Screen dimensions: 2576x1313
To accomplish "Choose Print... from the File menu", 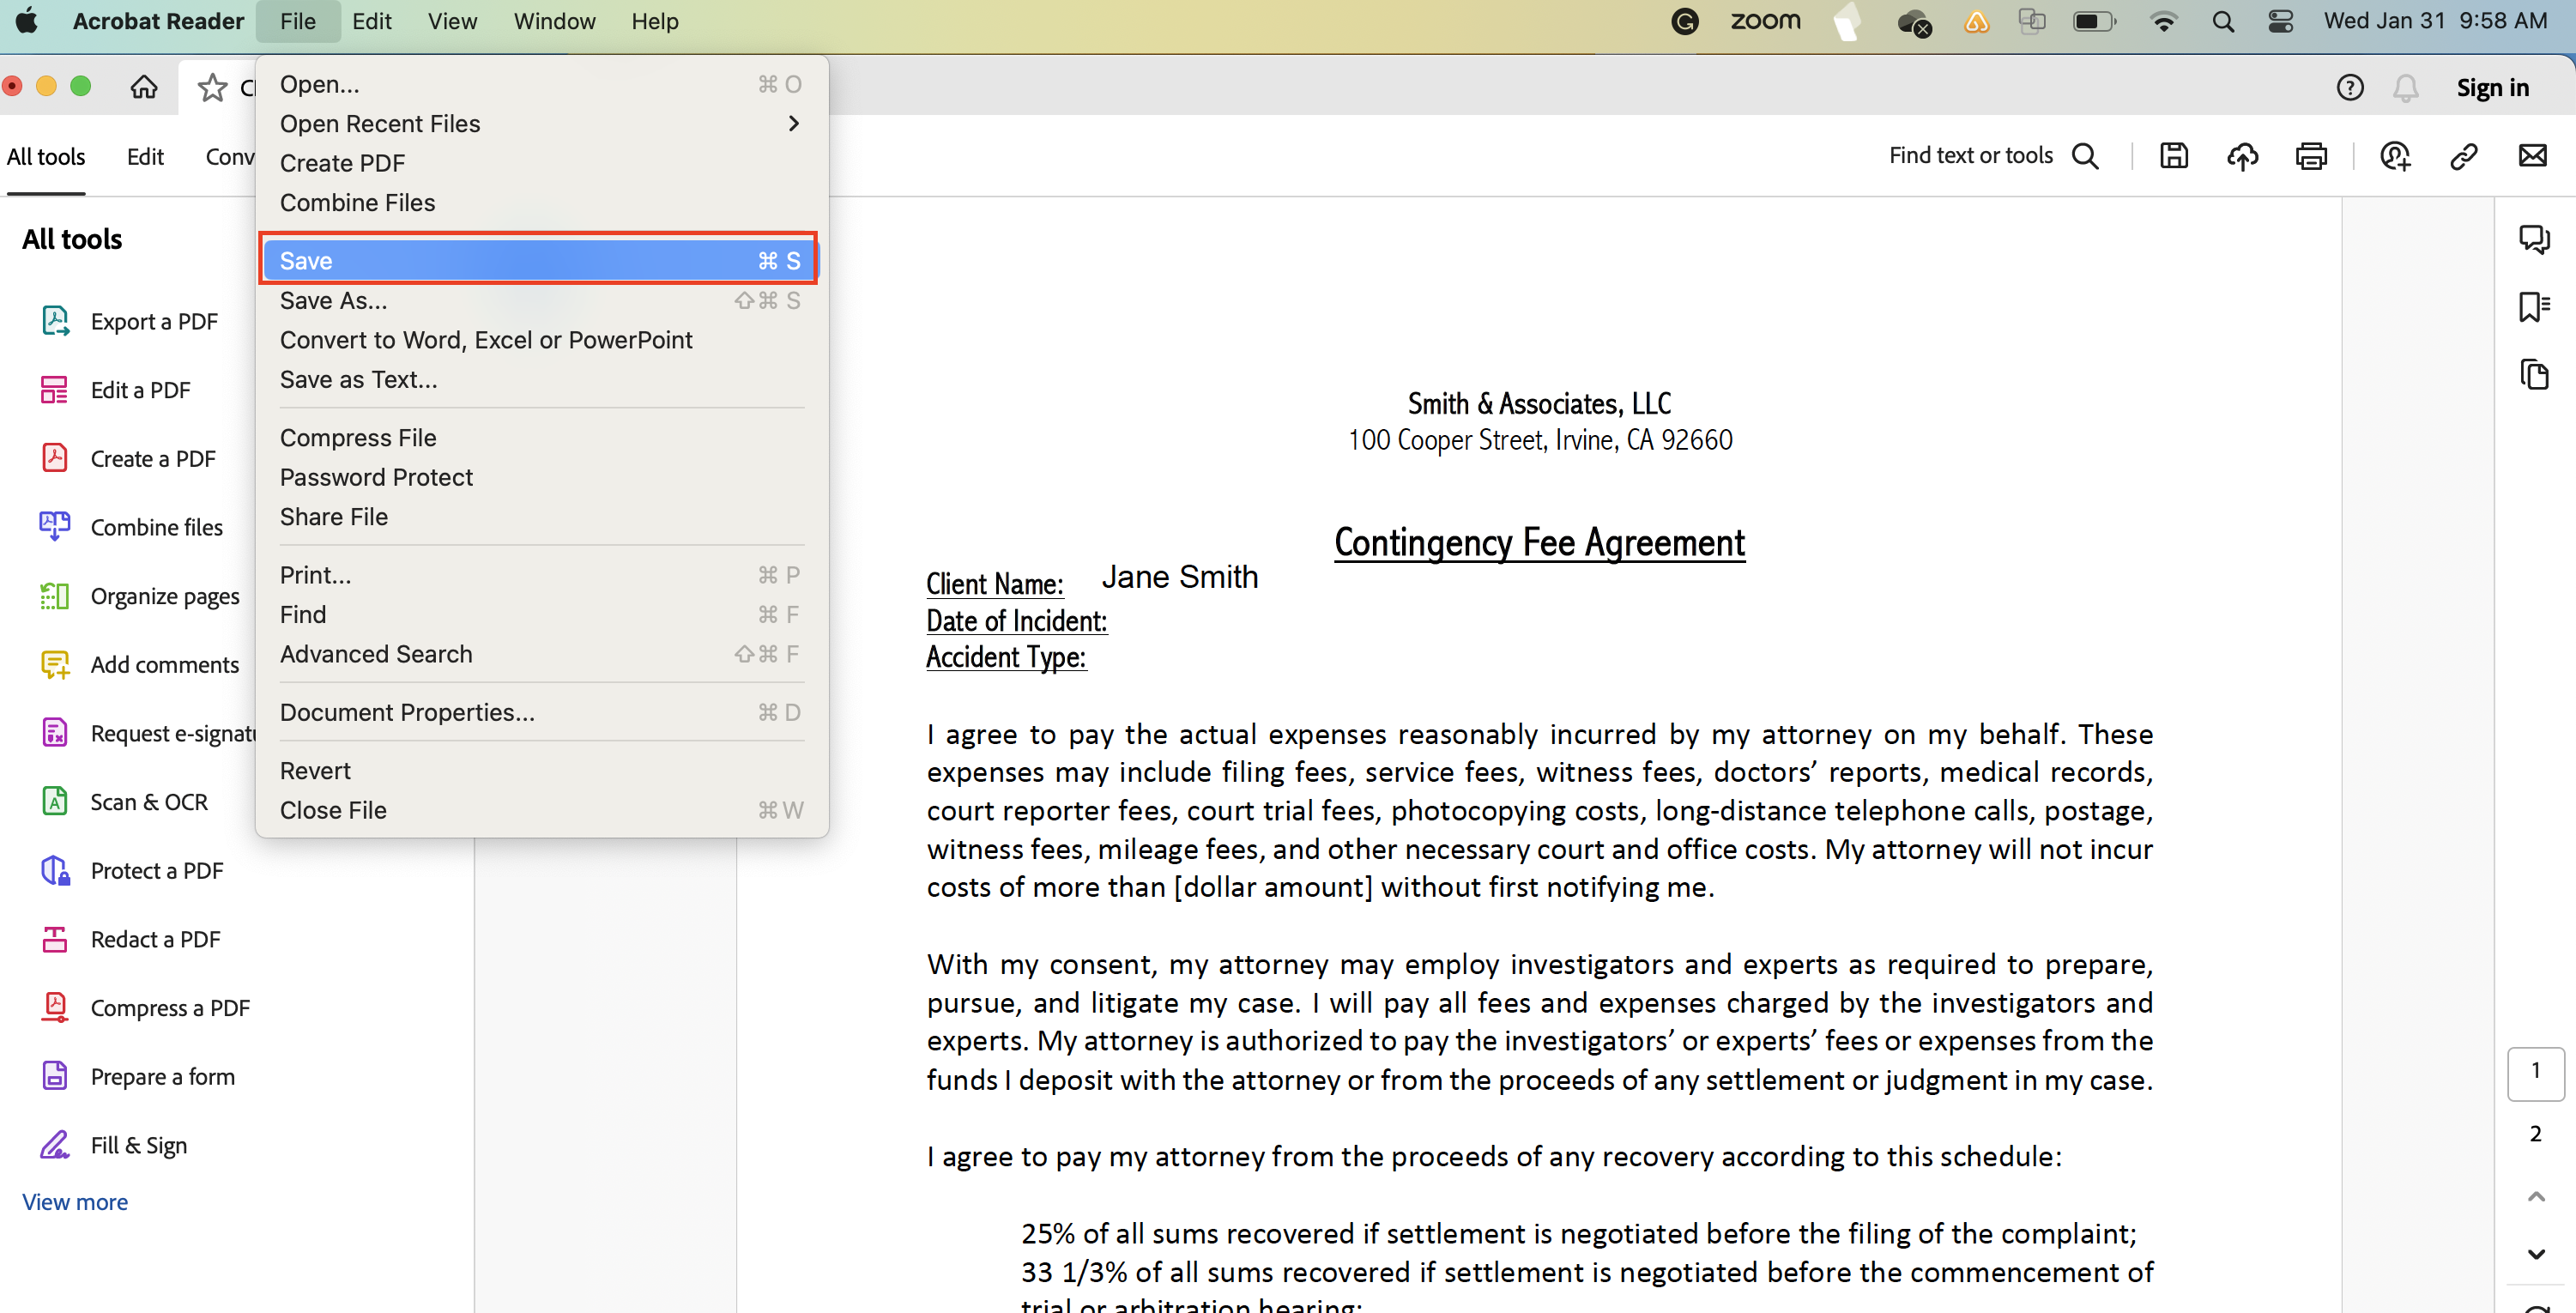I will (x=540, y=575).
